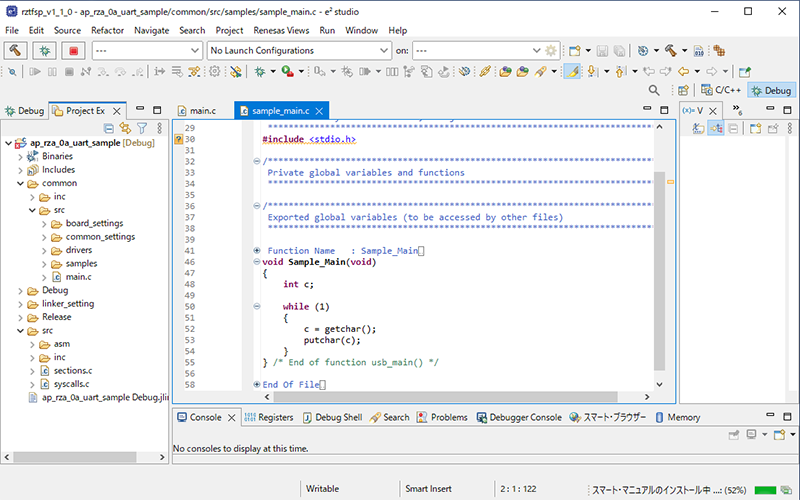Click the red Stop launch button

click(x=73, y=51)
